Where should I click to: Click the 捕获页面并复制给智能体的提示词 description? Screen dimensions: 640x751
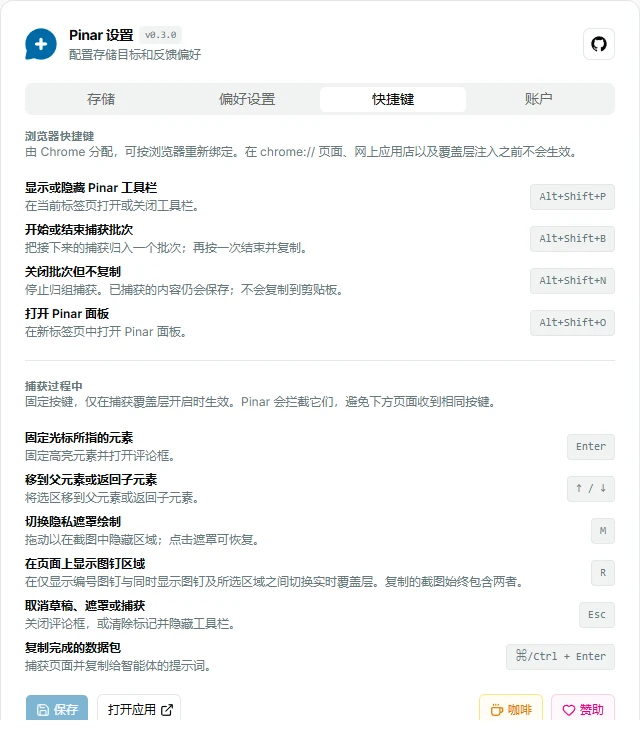click(x=118, y=666)
